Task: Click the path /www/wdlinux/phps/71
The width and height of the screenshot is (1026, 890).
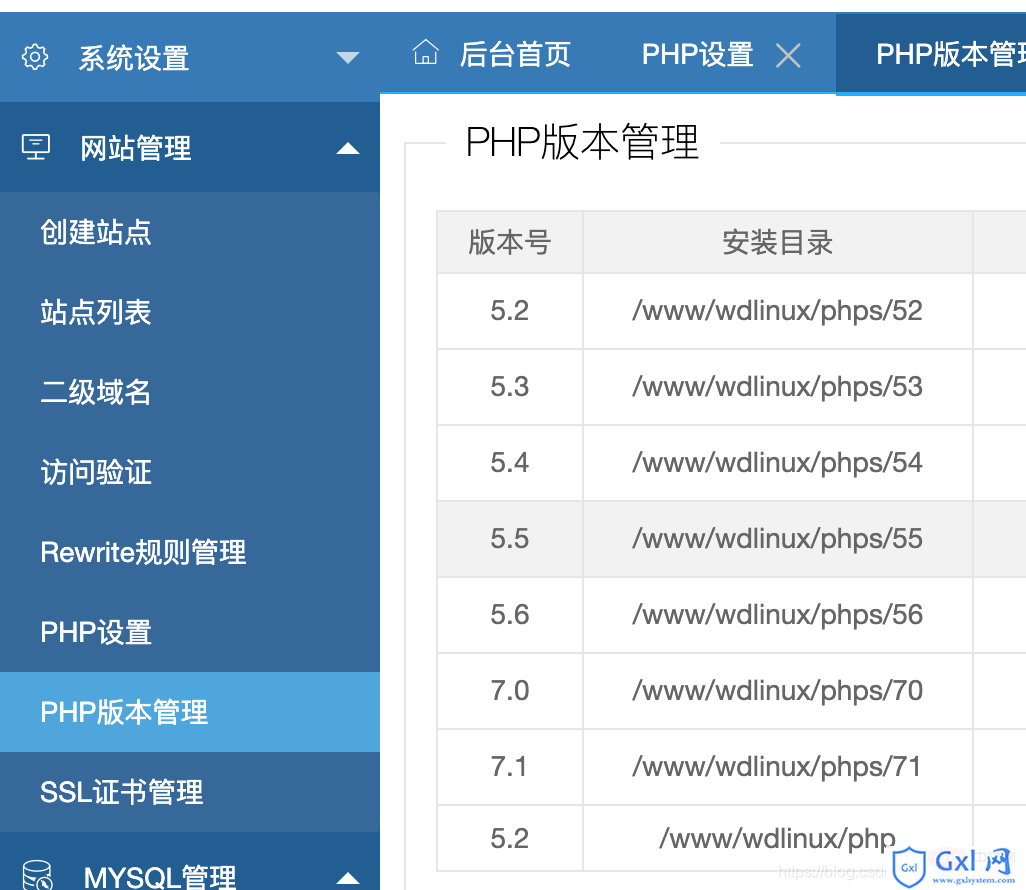Action: coord(777,766)
